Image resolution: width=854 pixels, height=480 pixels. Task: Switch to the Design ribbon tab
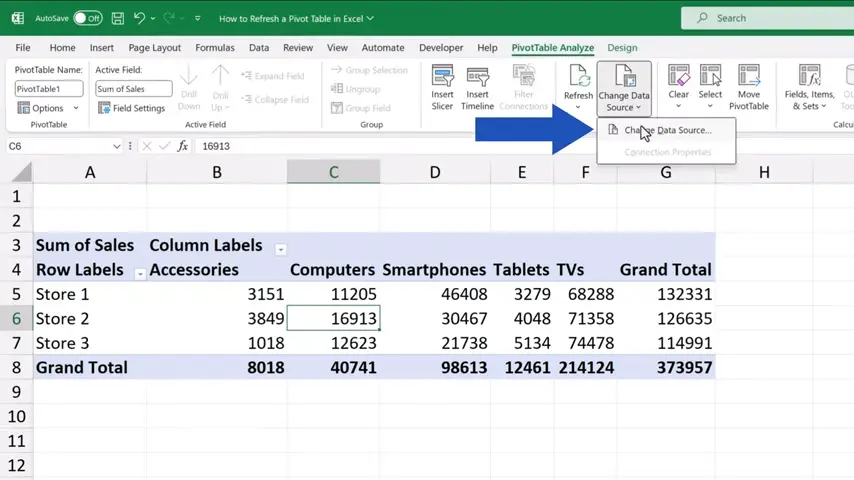tap(621, 47)
